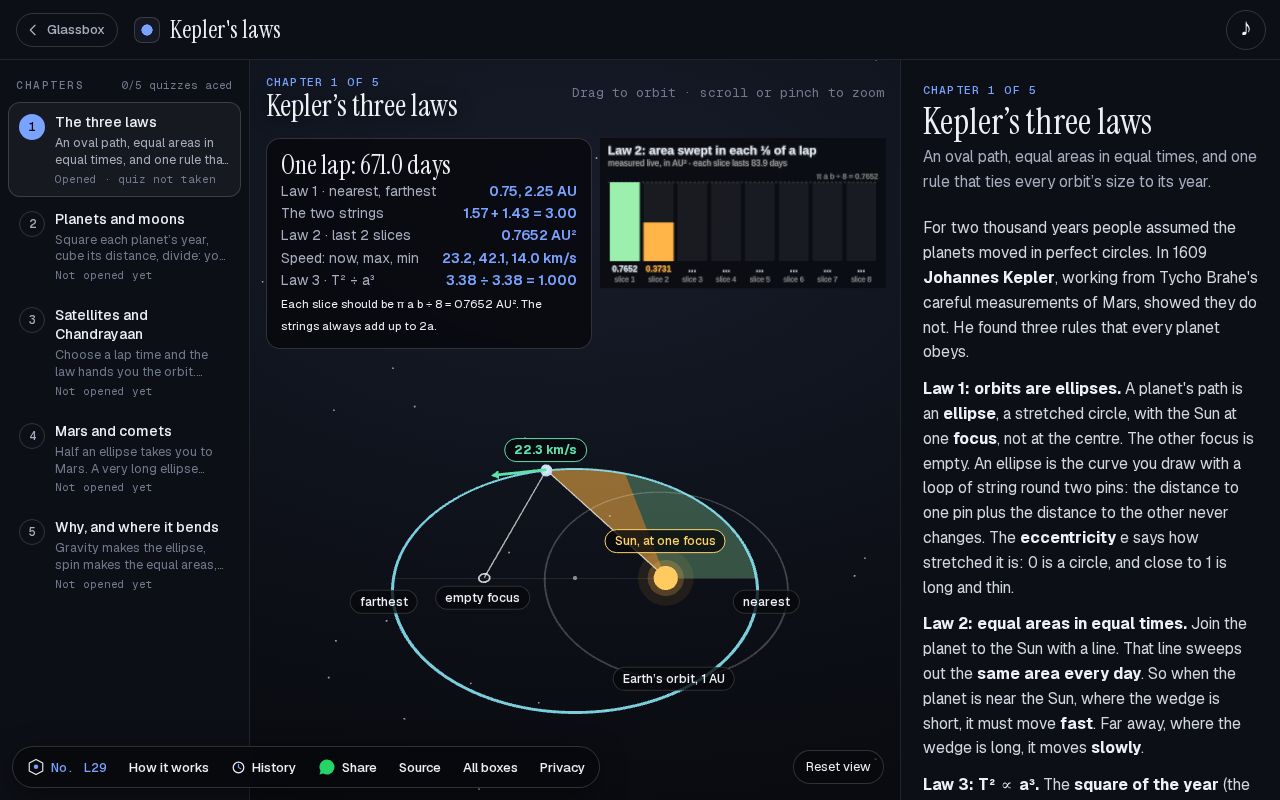Open chapter Satellites and Chandrayaan
This screenshot has height=800, width=1280.
[x=124, y=353]
